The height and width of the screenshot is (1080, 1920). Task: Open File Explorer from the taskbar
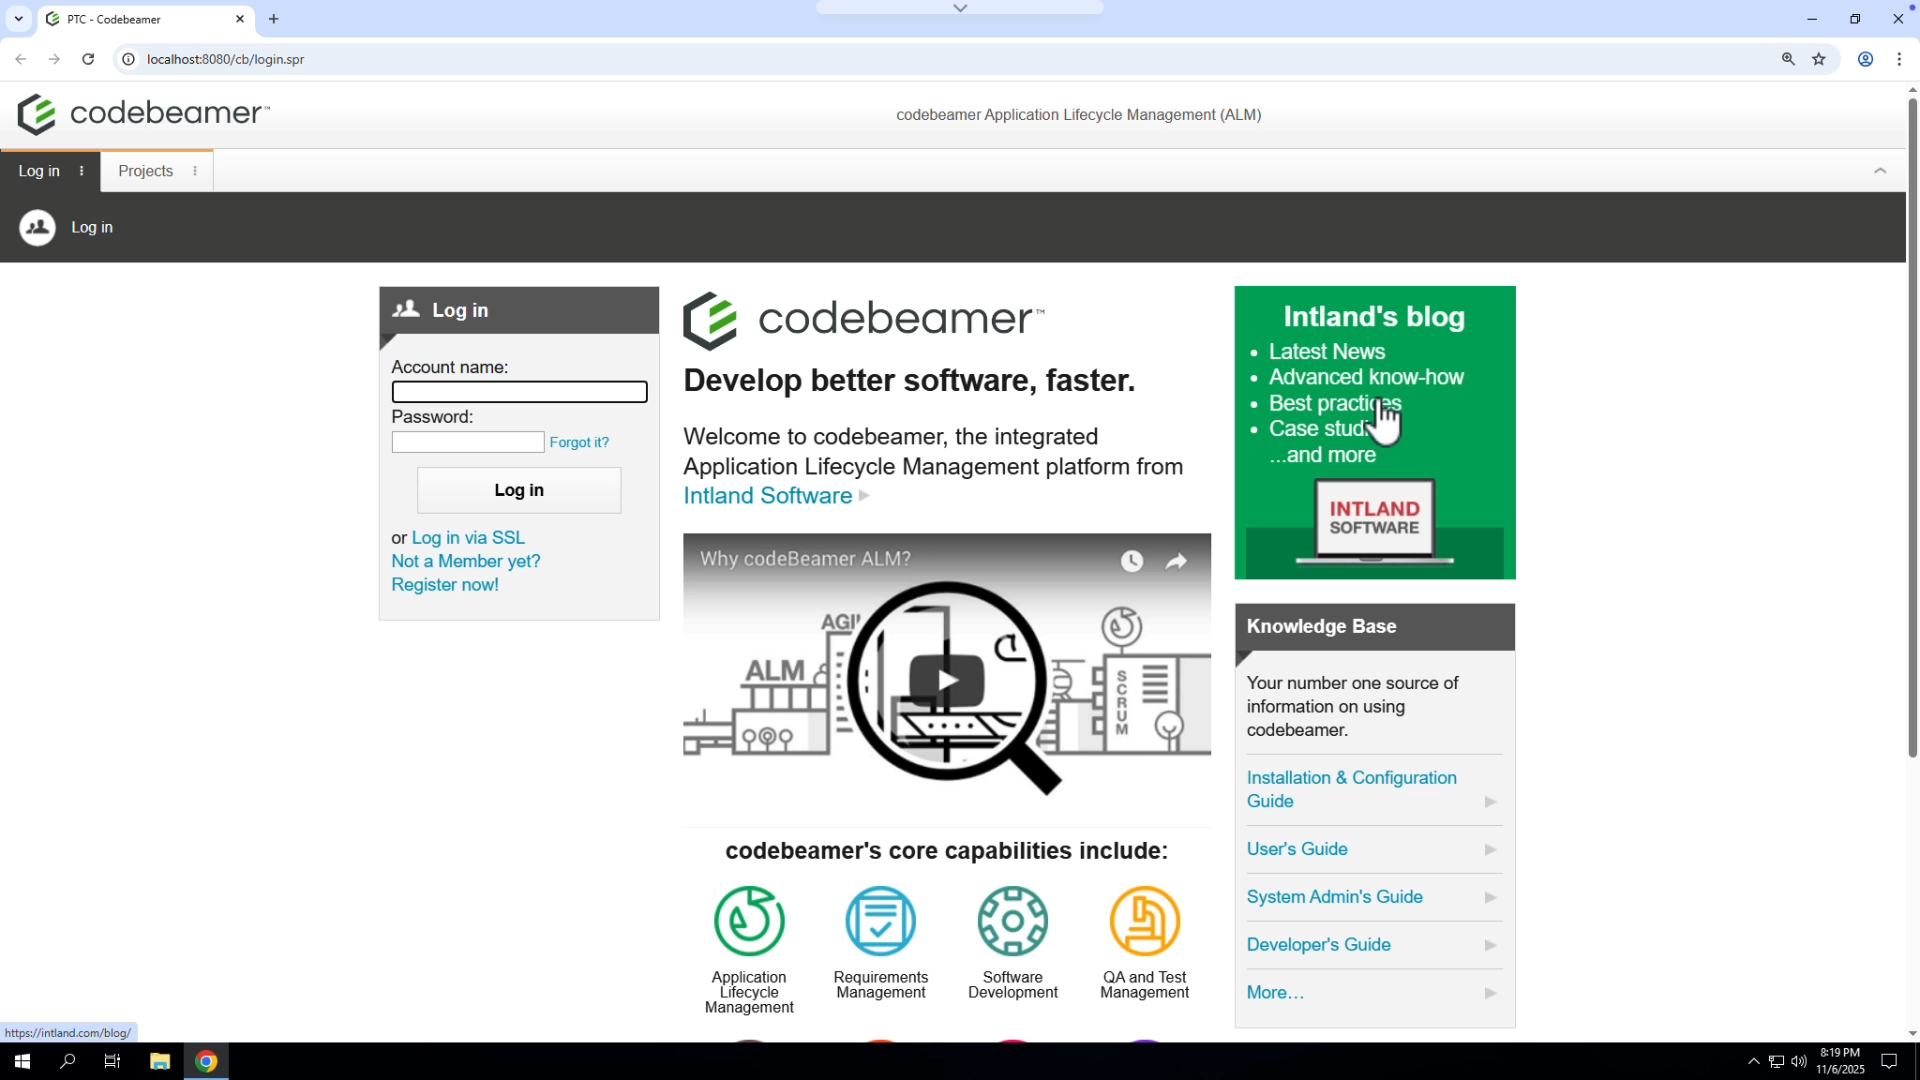click(x=160, y=1061)
